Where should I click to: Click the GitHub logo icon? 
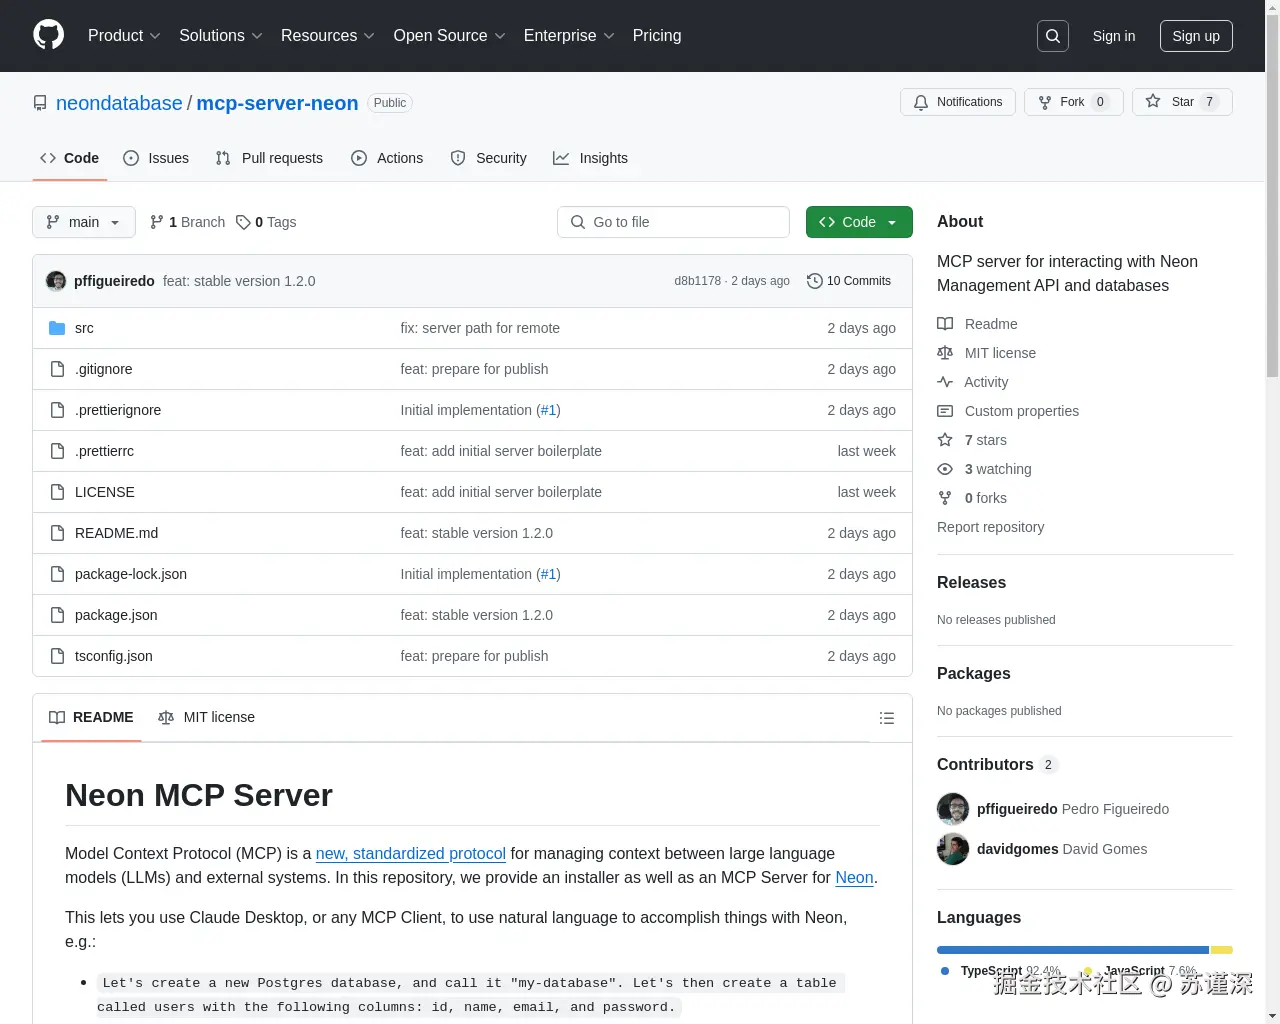tap(48, 35)
